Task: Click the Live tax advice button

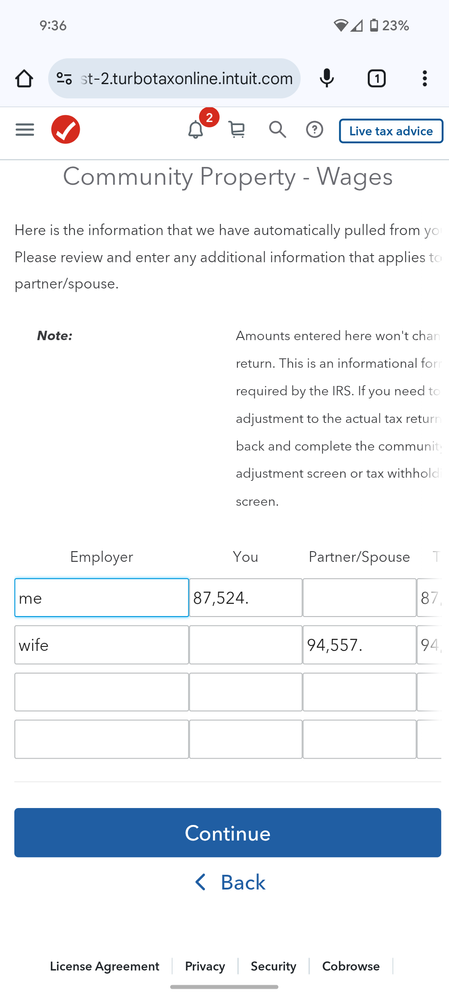Action: point(391,131)
